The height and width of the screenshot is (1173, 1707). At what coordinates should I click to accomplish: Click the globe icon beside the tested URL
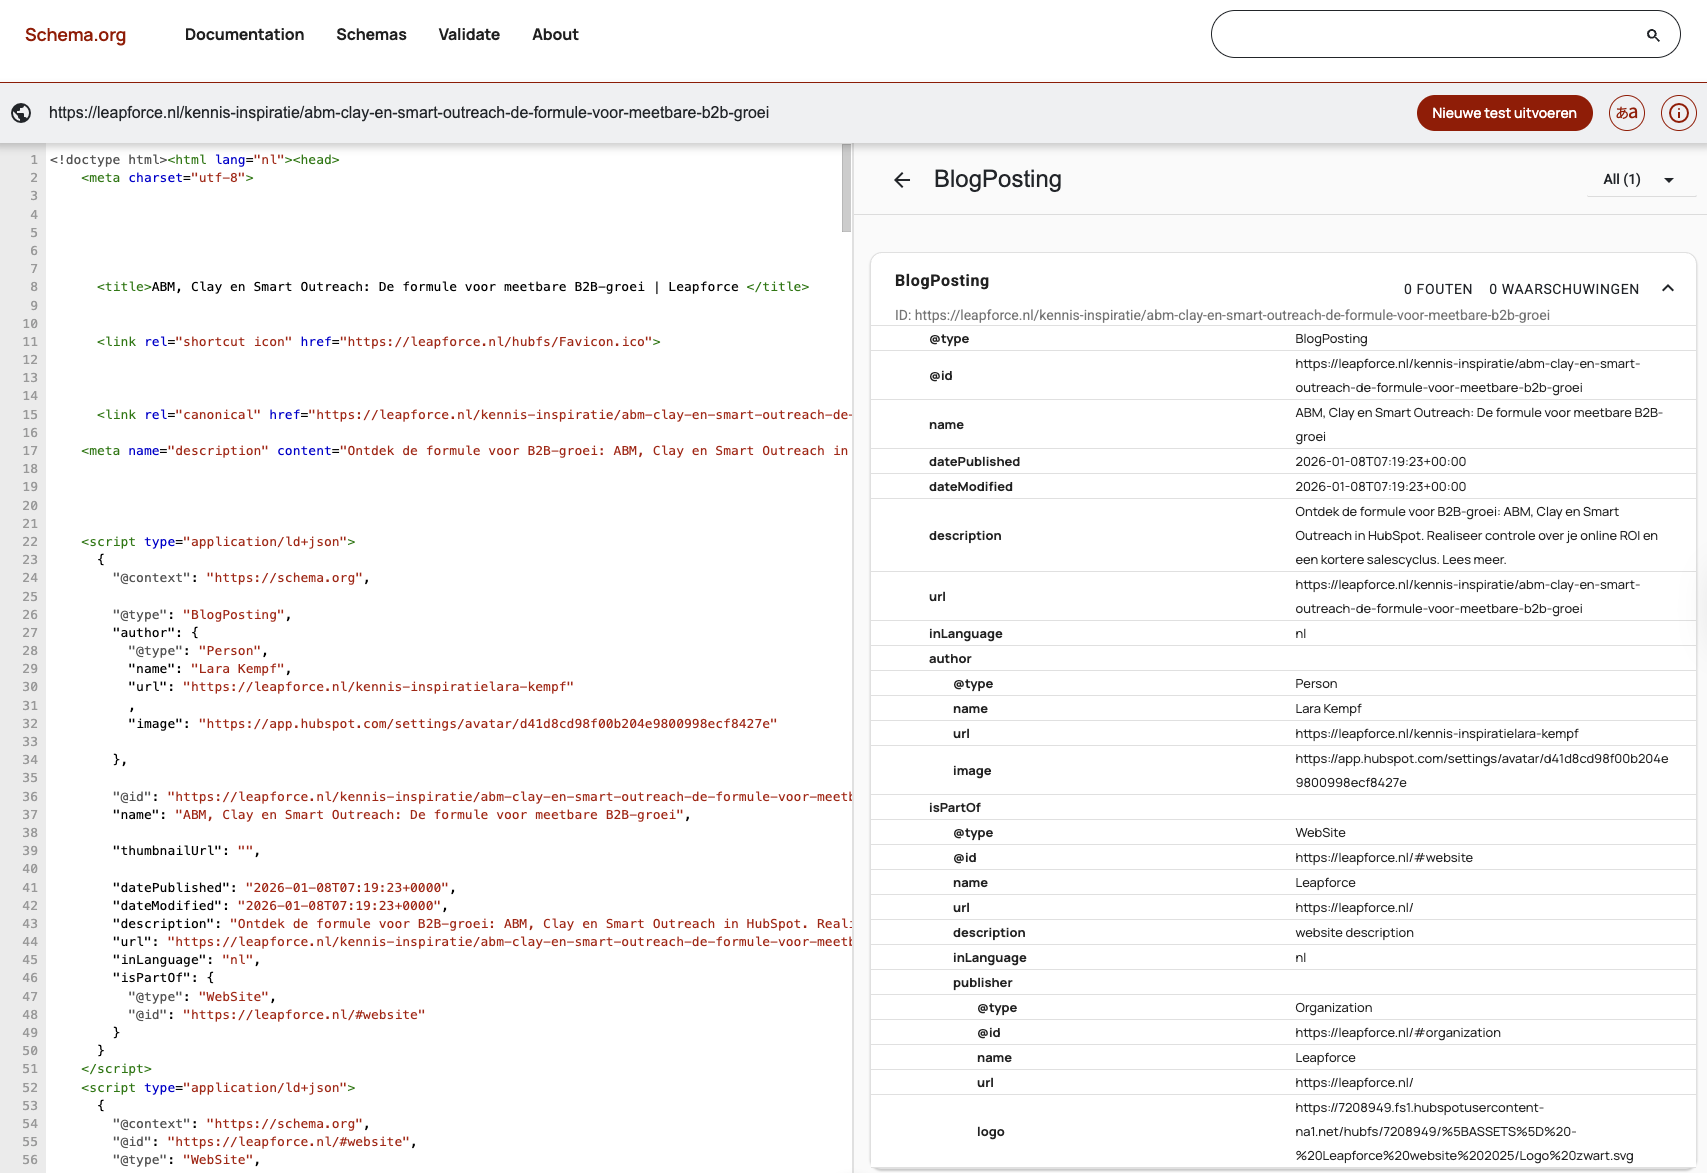(21, 113)
